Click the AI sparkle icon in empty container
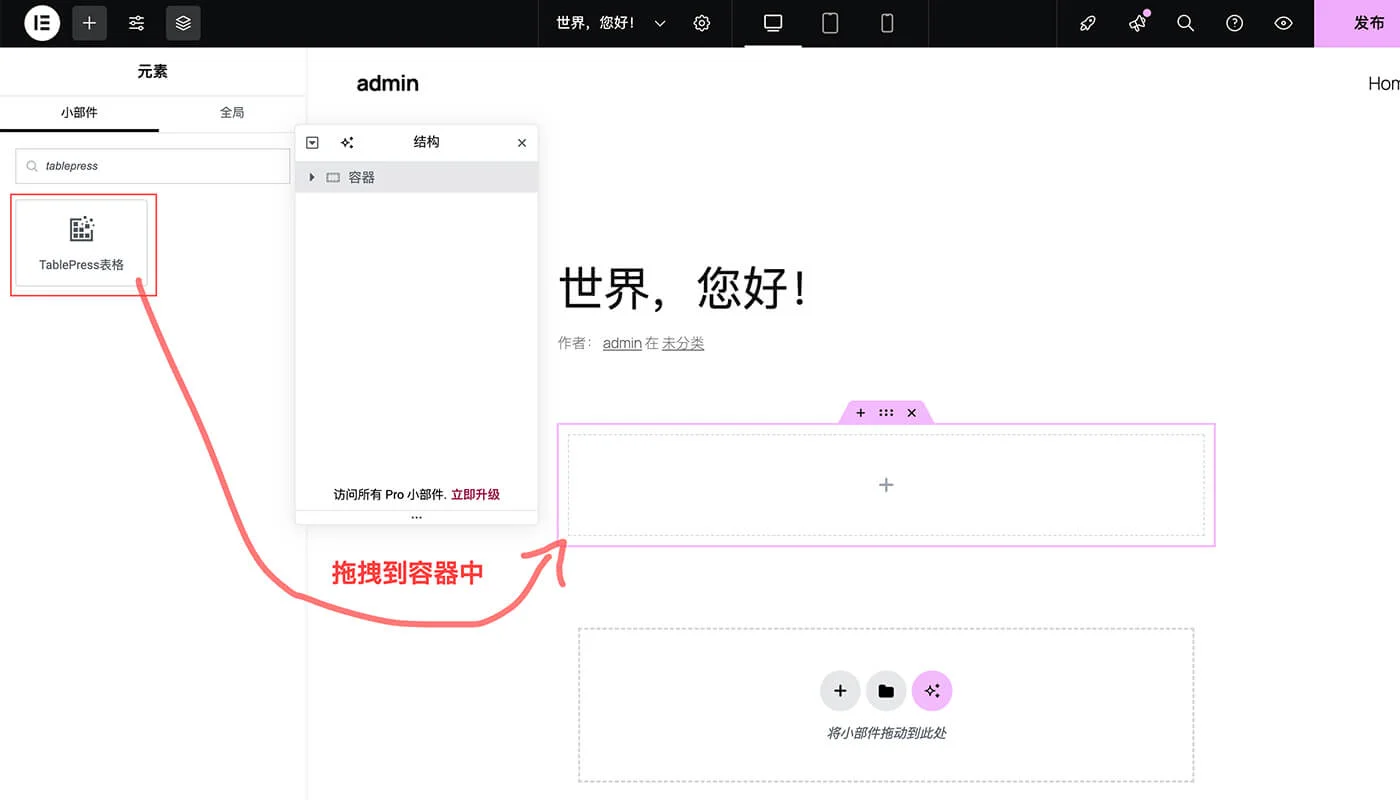 932,690
